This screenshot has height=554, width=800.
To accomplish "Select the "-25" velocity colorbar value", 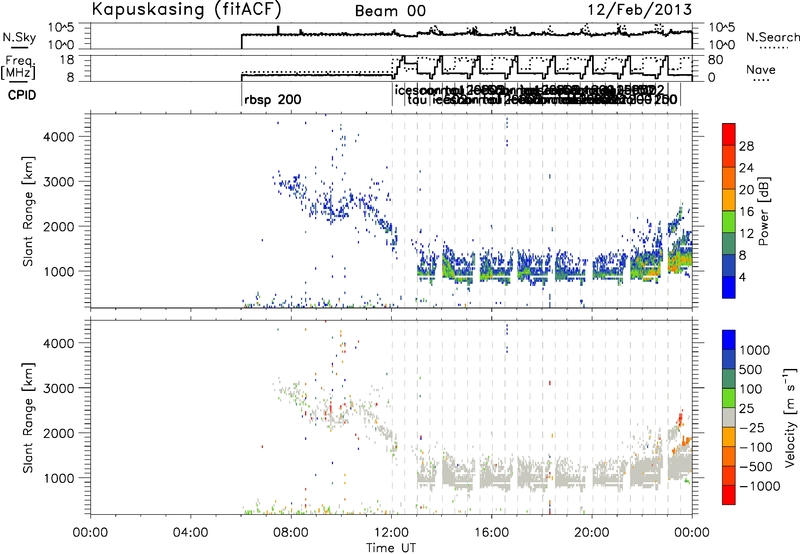I will click(752, 428).
